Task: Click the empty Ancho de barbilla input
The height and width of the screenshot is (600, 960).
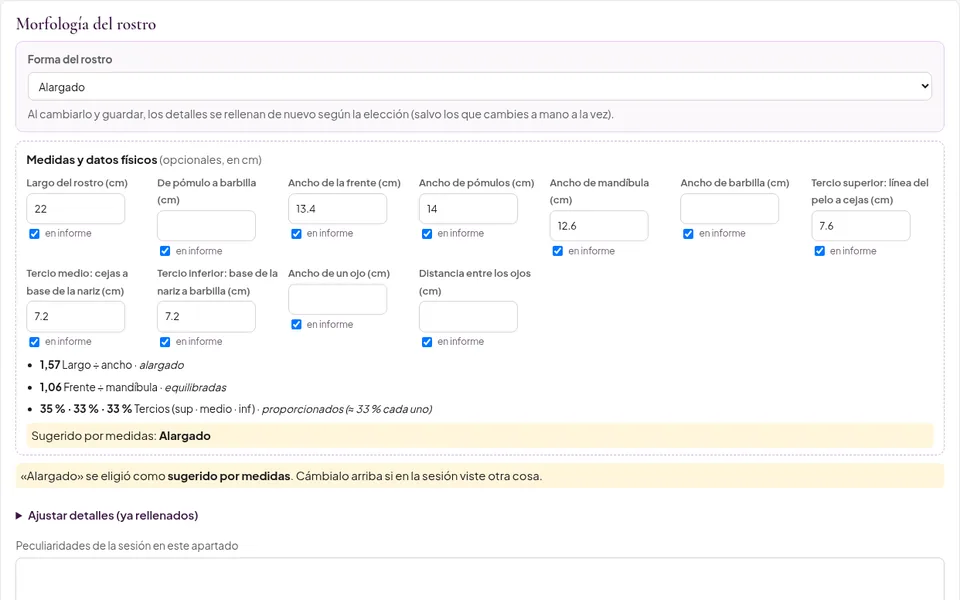Action: coord(730,209)
